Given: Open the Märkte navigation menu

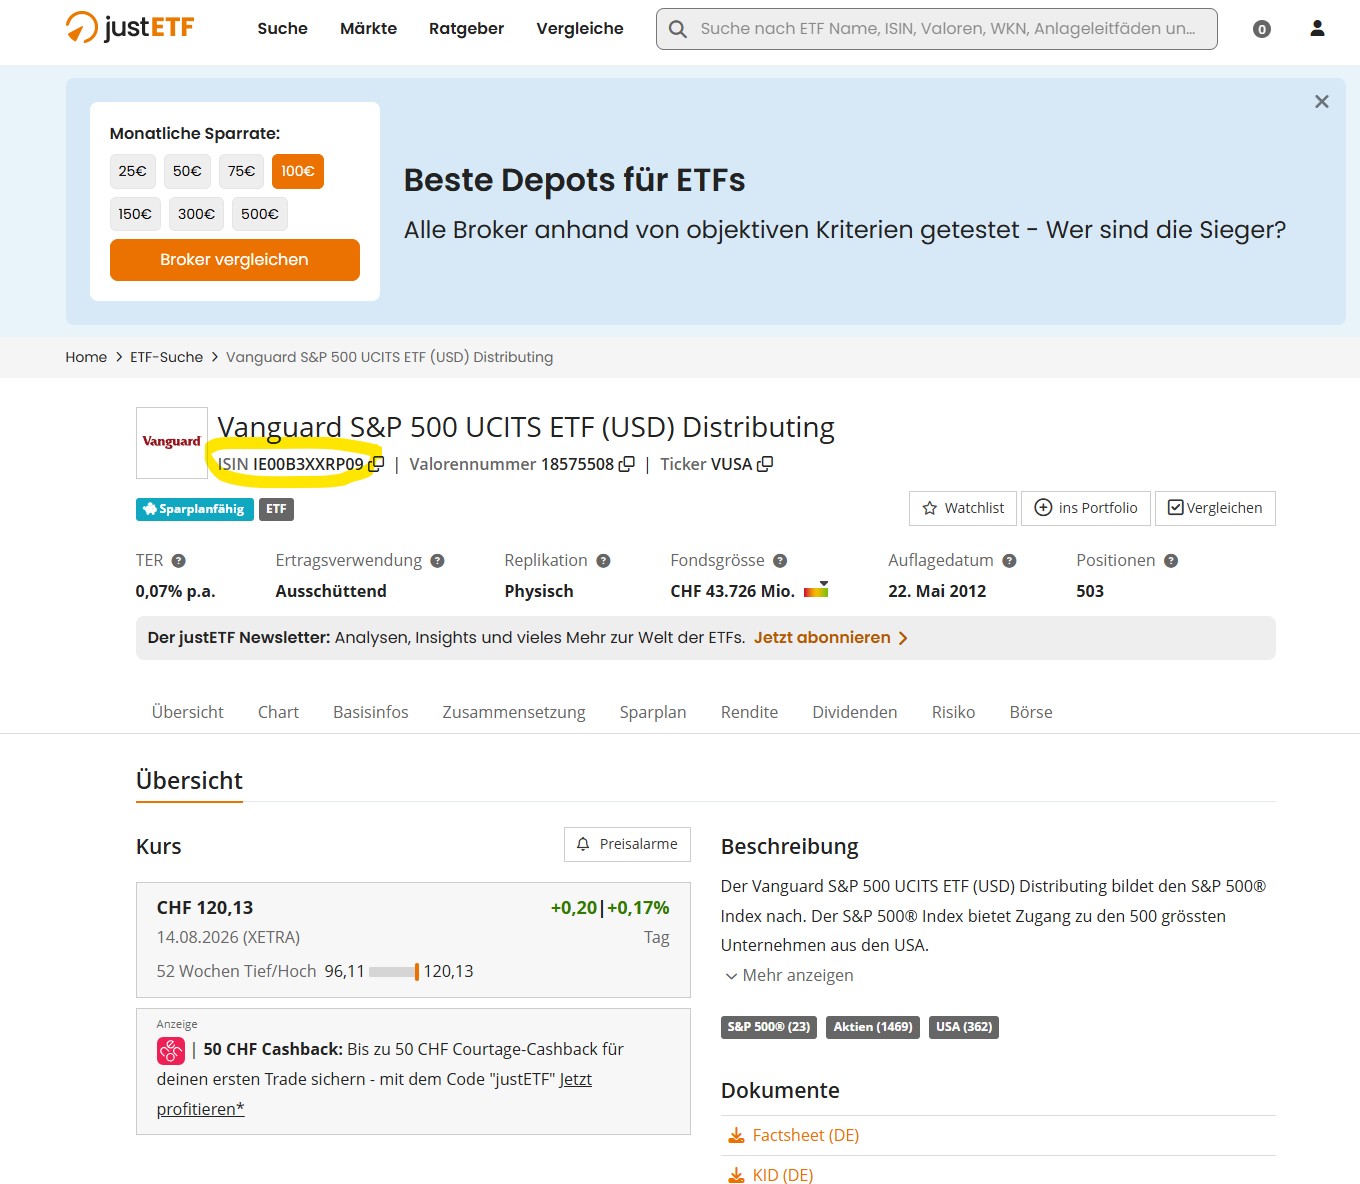Looking at the screenshot, I should pyautogui.click(x=368, y=28).
